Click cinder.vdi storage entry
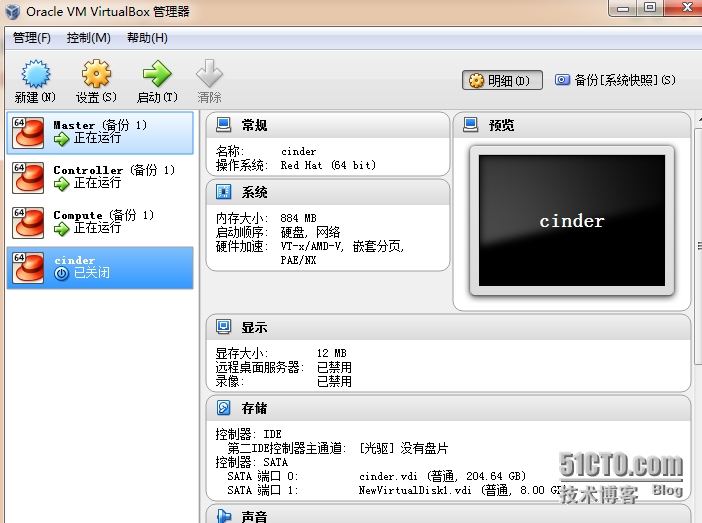702x523 pixels. tap(442, 476)
